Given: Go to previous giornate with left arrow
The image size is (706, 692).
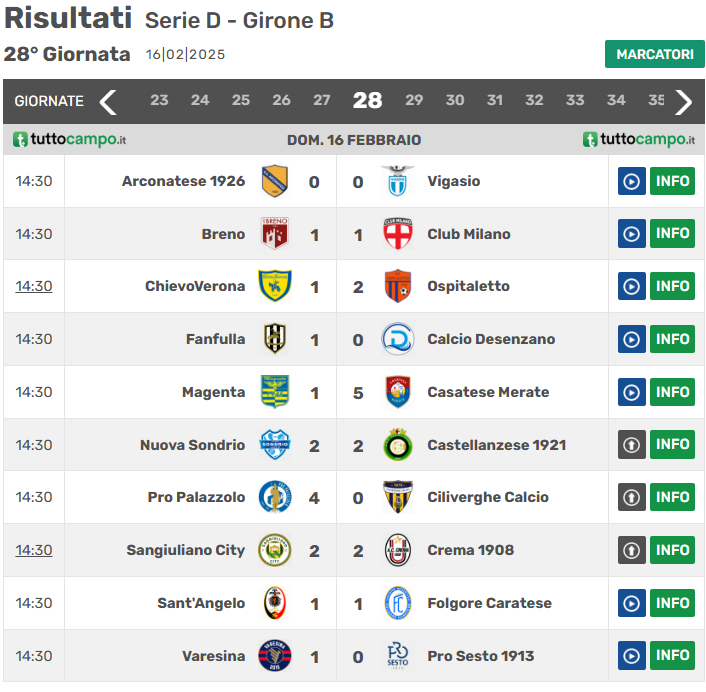Looking at the screenshot, I should click(x=108, y=101).
